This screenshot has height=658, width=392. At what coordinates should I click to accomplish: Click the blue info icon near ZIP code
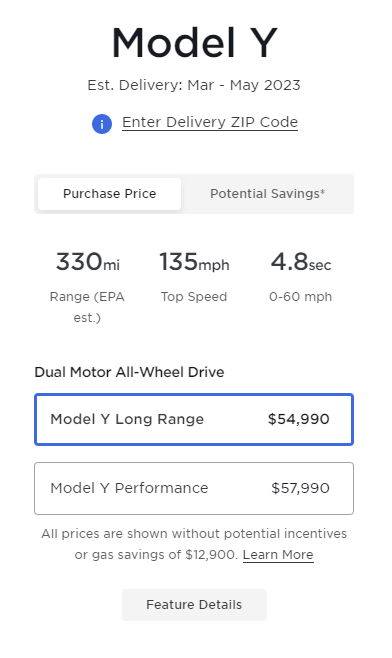[x=102, y=124]
